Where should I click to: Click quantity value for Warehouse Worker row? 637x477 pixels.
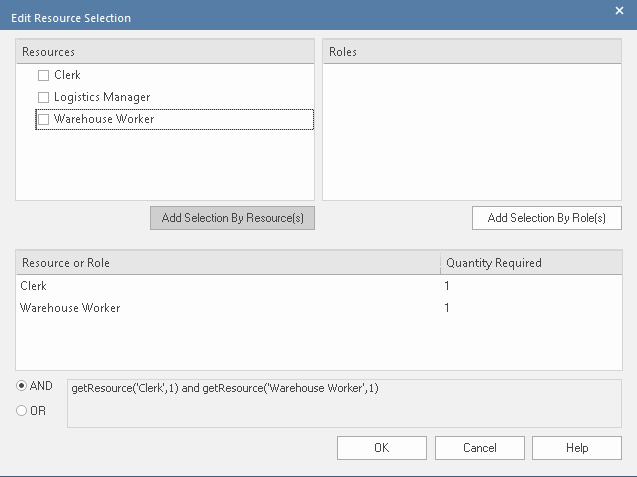tap(448, 308)
